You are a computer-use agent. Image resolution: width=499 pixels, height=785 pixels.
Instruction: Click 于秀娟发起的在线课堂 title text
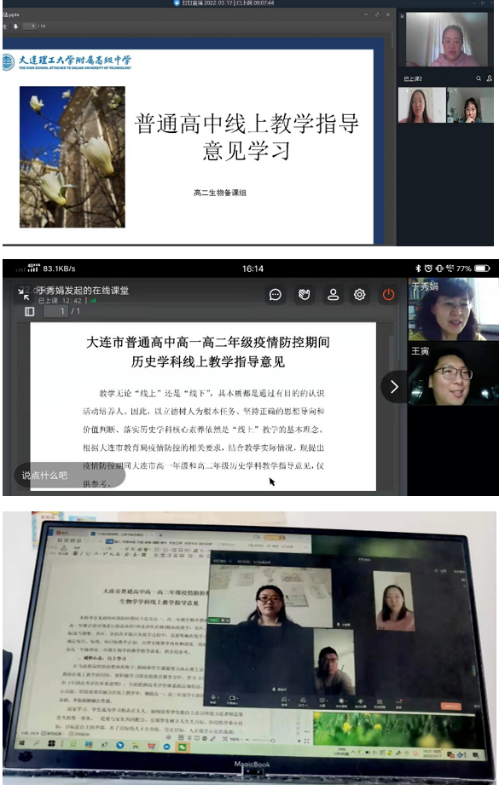(x=83, y=290)
